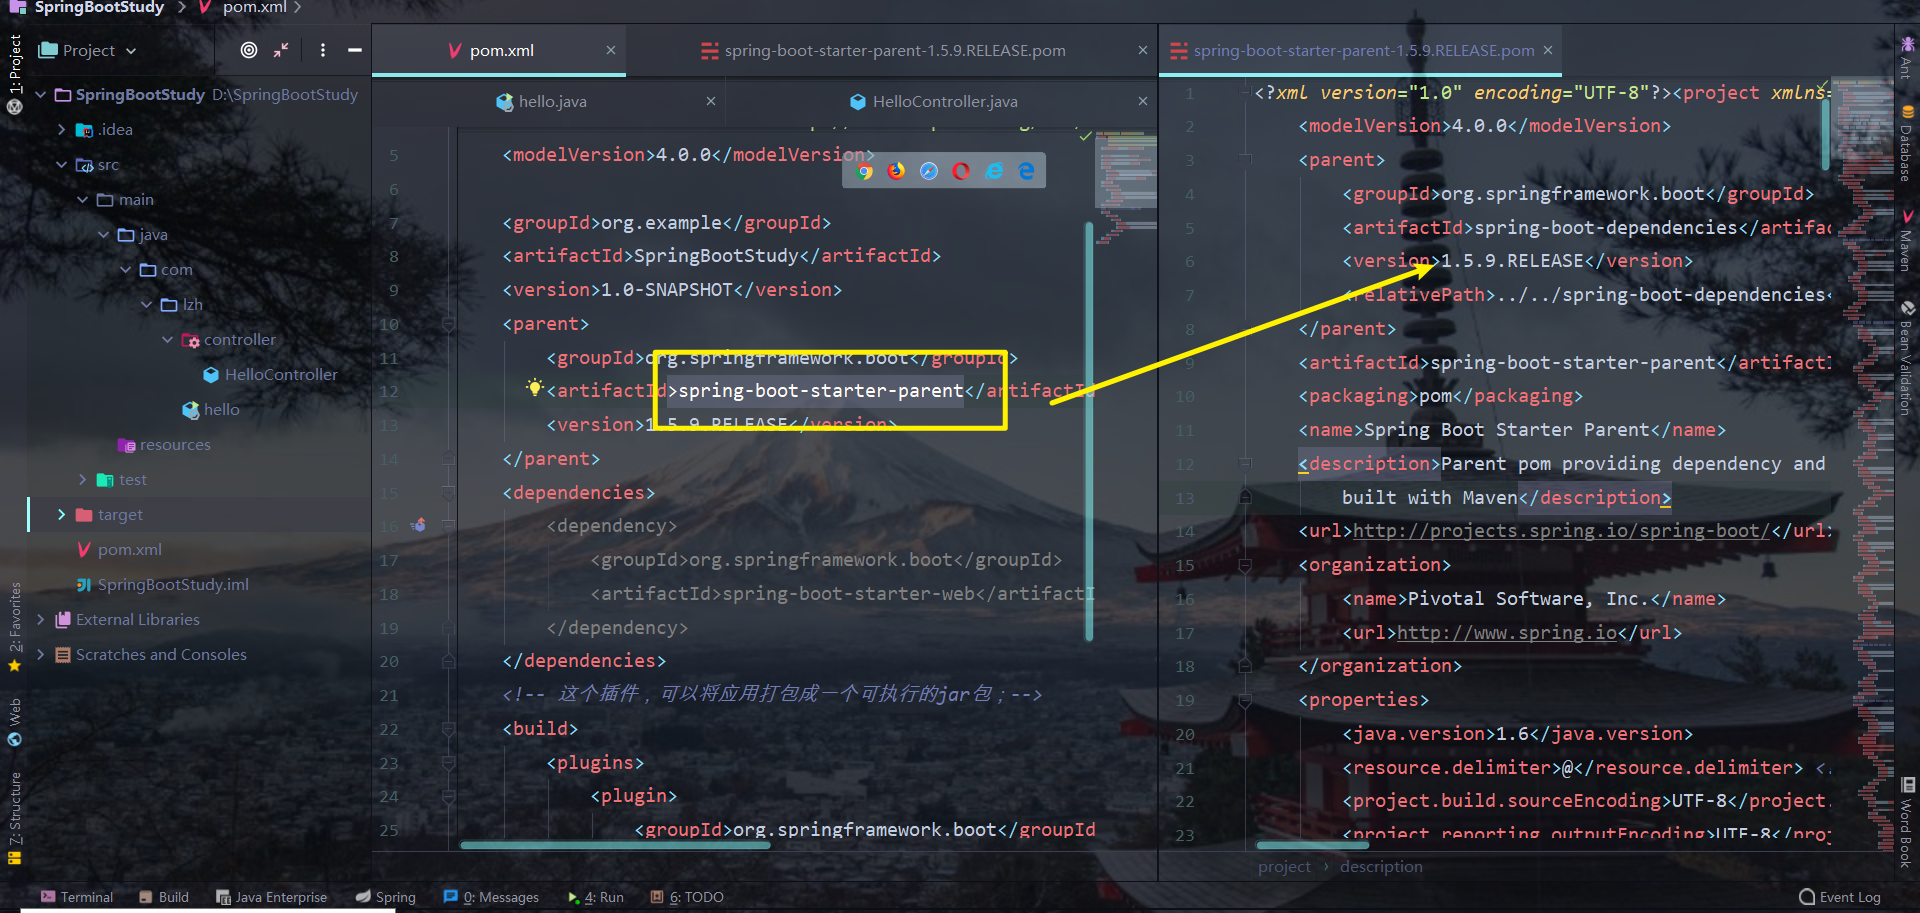
Task: Open the Java Enterprise tool tab
Action: [272, 897]
